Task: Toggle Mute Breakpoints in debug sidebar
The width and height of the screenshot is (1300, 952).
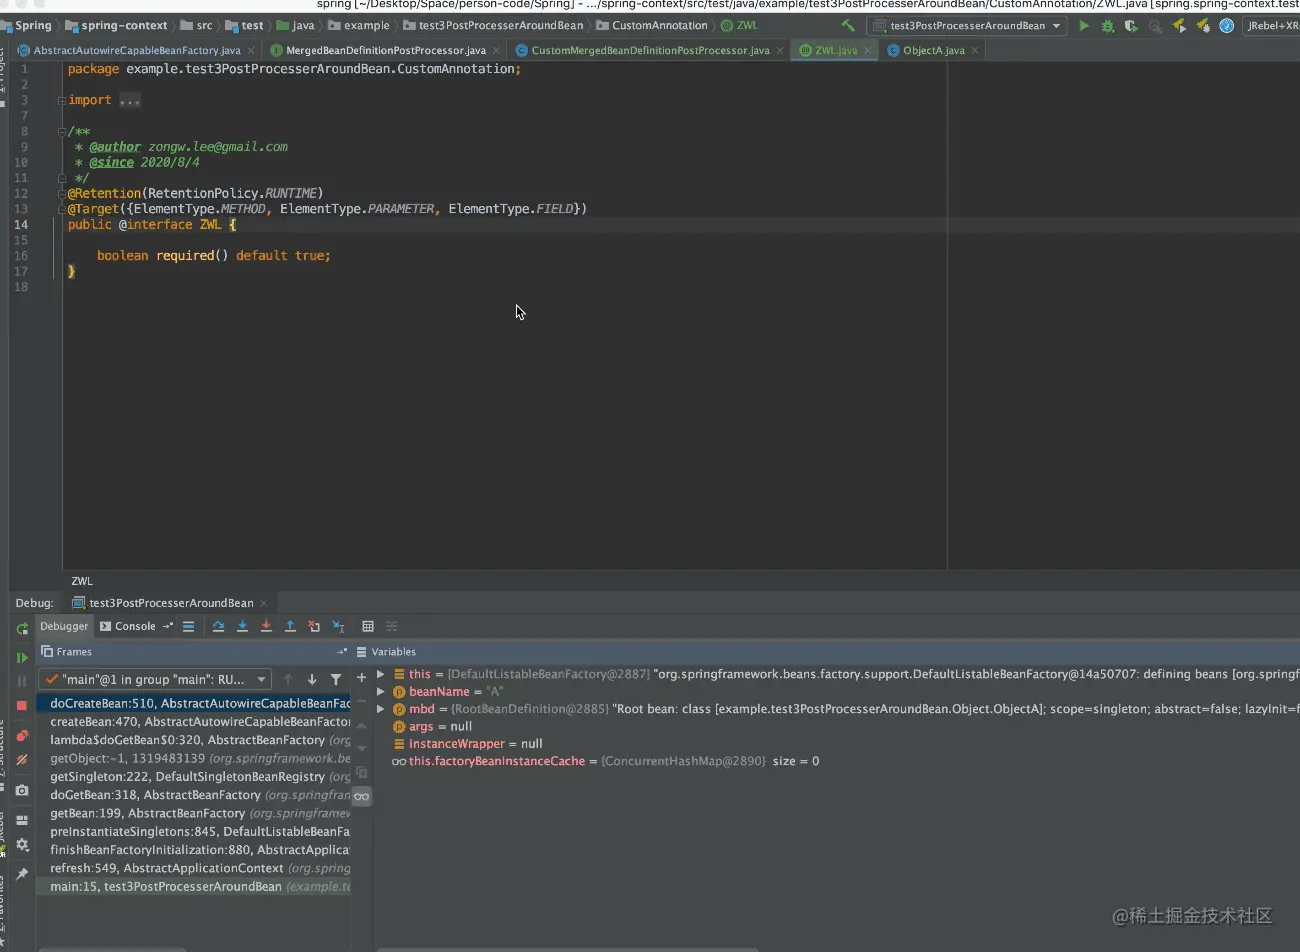Action: tap(22, 760)
